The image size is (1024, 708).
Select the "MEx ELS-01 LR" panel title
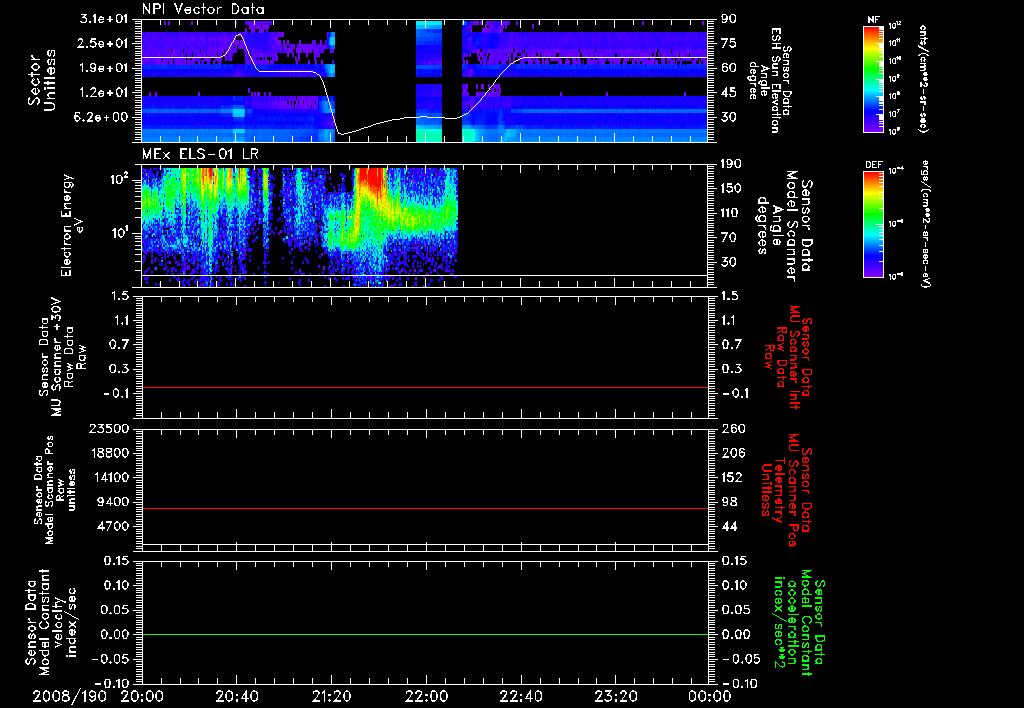(200, 155)
